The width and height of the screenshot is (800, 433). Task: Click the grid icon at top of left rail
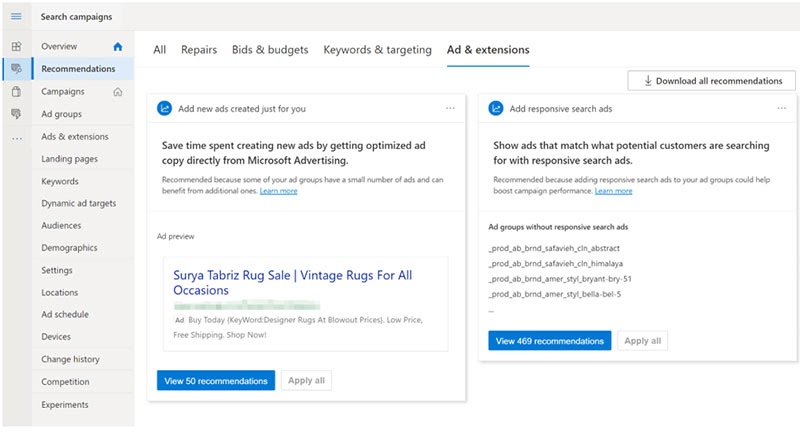click(x=16, y=46)
